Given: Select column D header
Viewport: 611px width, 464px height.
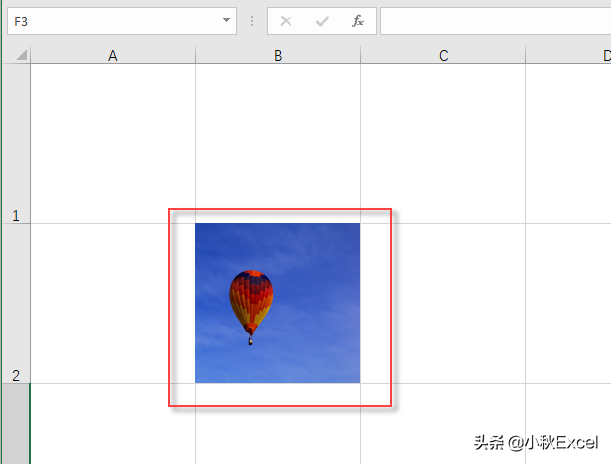Looking at the screenshot, I should pyautogui.click(x=569, y=55).
